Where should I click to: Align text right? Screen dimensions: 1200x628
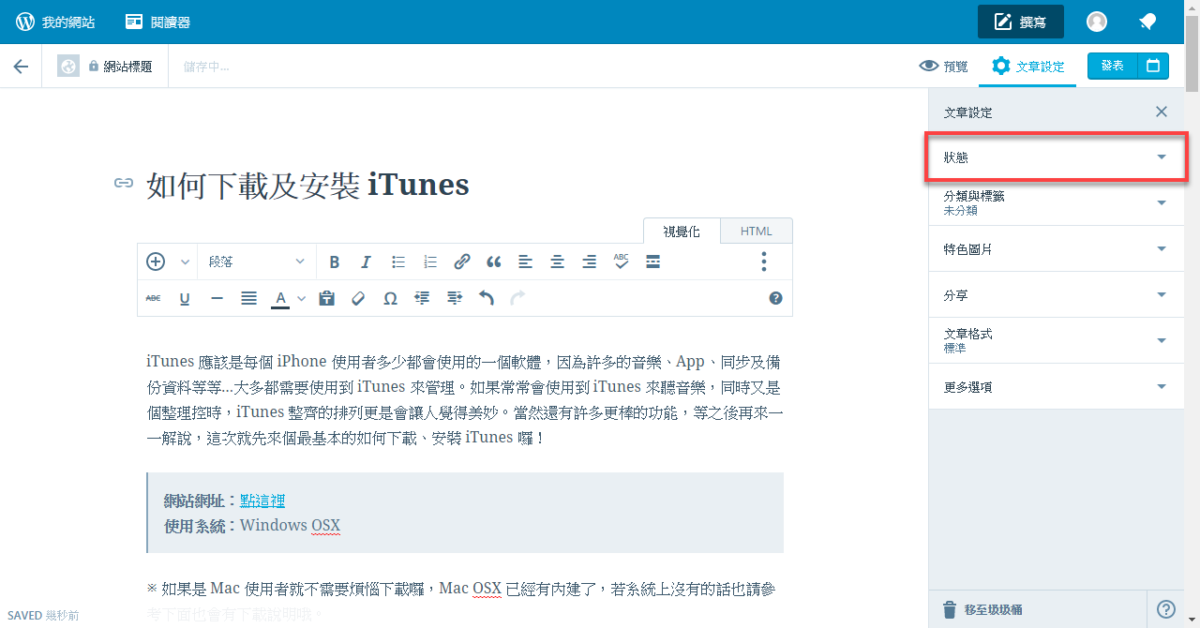point(589,262)
